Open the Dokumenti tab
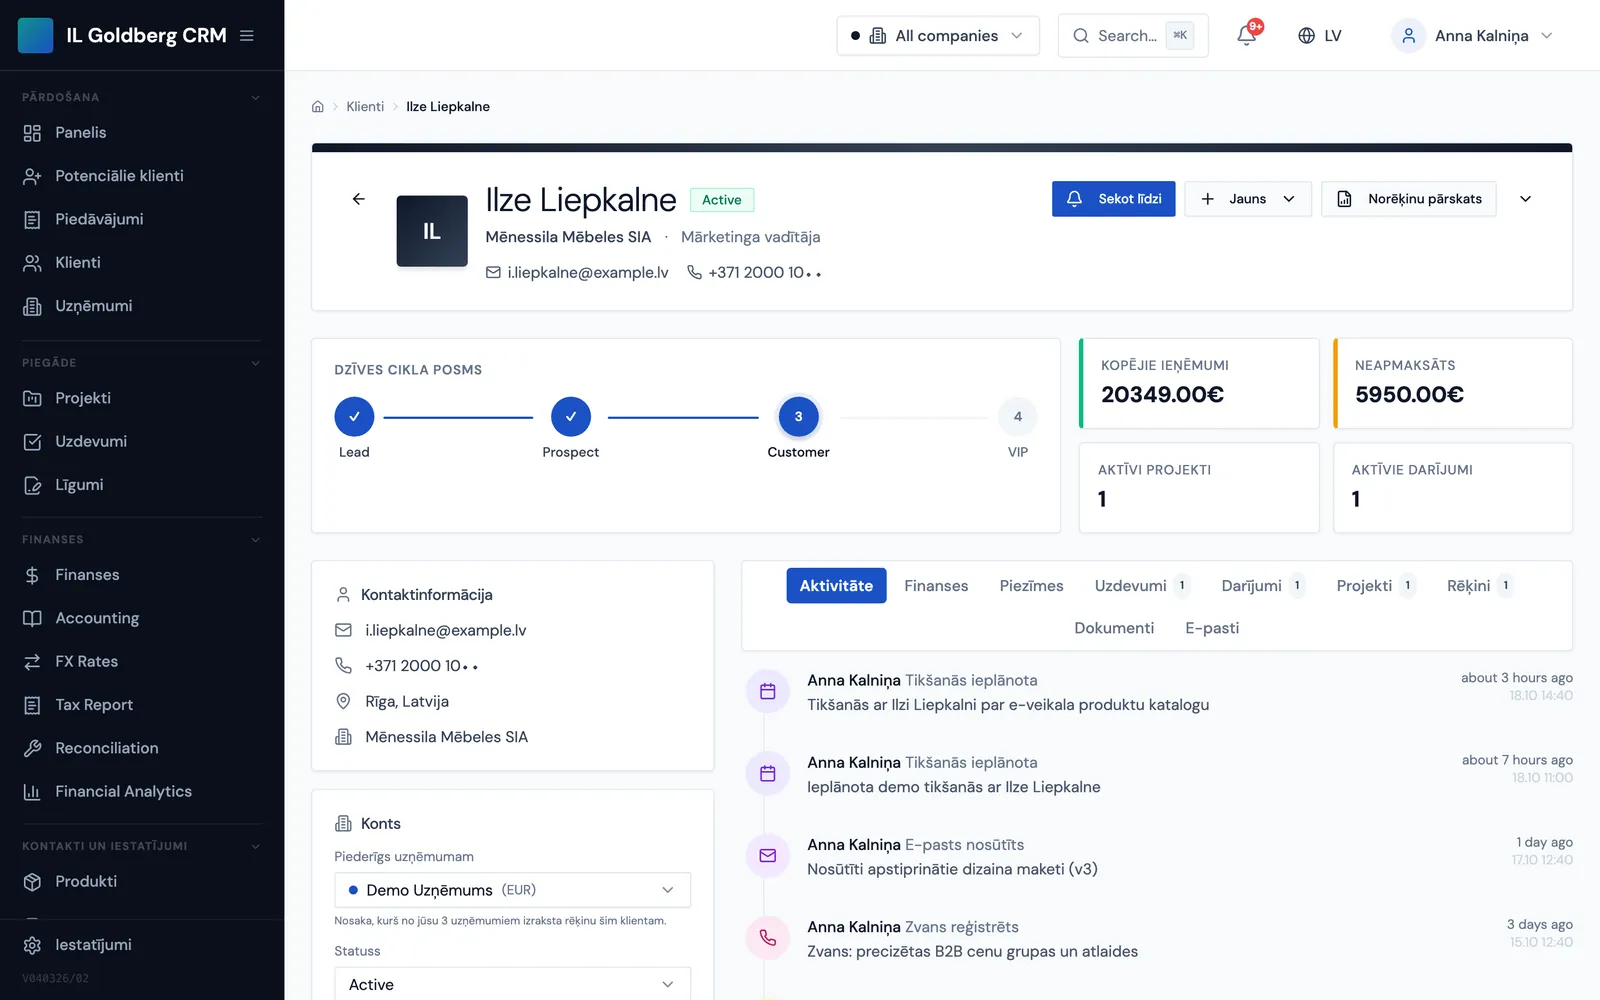This screenshot has width=1600, height=1000. click(1114, 628)
